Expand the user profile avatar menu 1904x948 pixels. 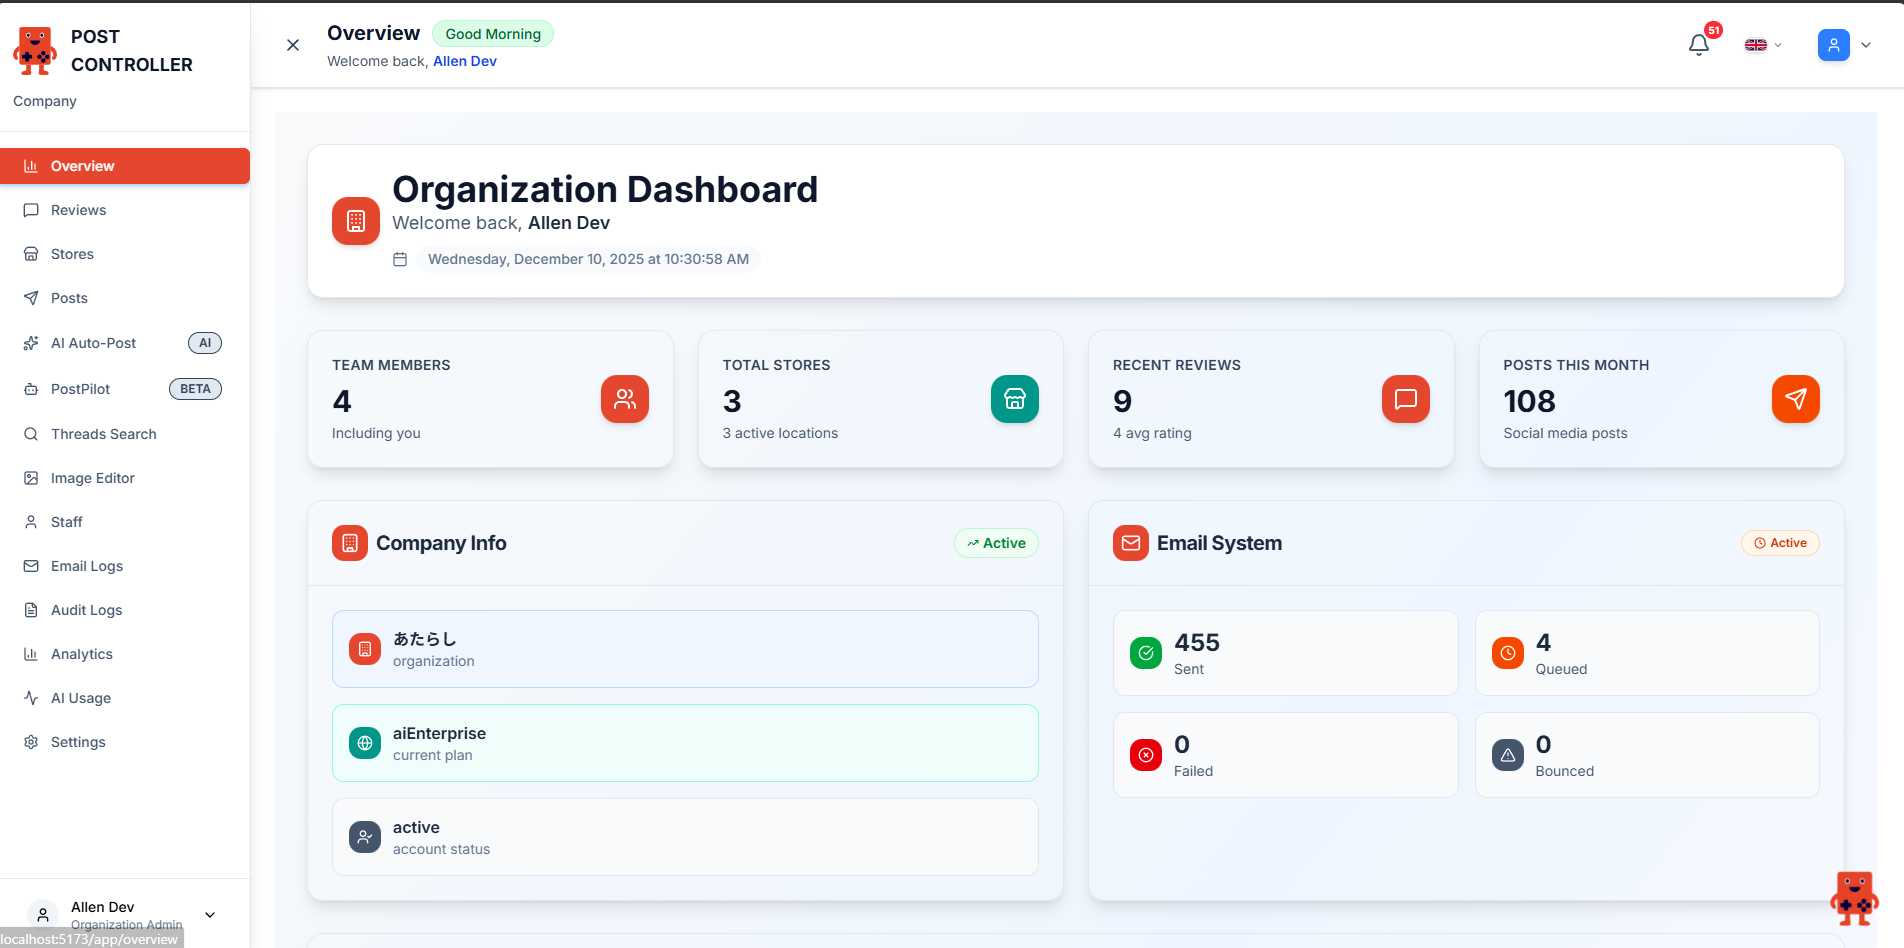[1844, 45]
